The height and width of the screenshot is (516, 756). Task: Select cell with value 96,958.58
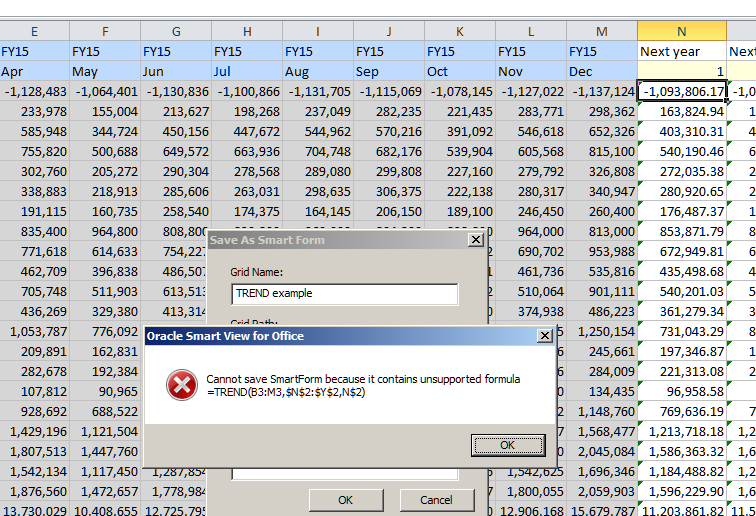[x=682, y=392]
